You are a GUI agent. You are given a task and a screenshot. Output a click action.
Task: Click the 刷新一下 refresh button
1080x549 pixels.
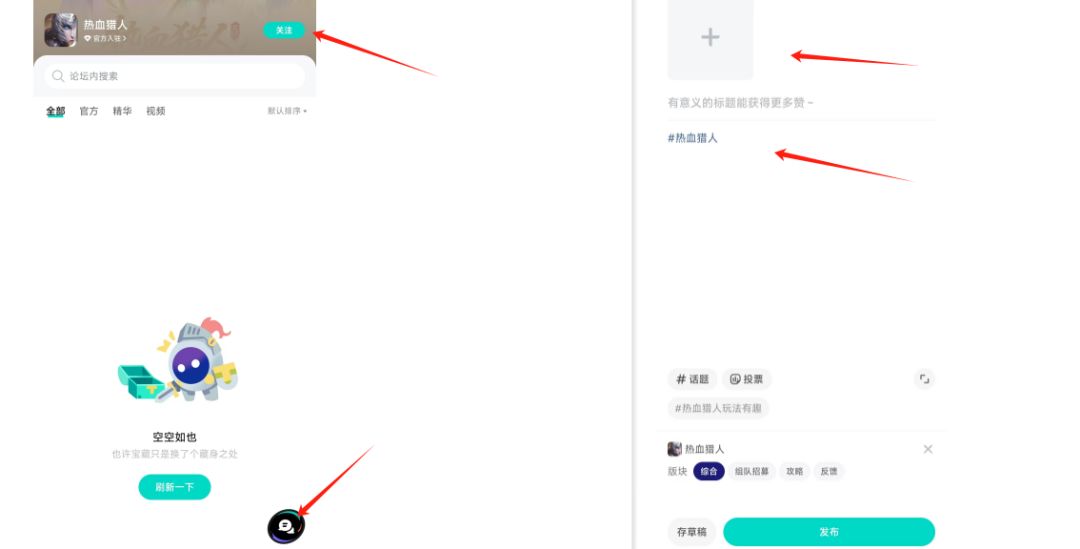click(x=174, y=487)
